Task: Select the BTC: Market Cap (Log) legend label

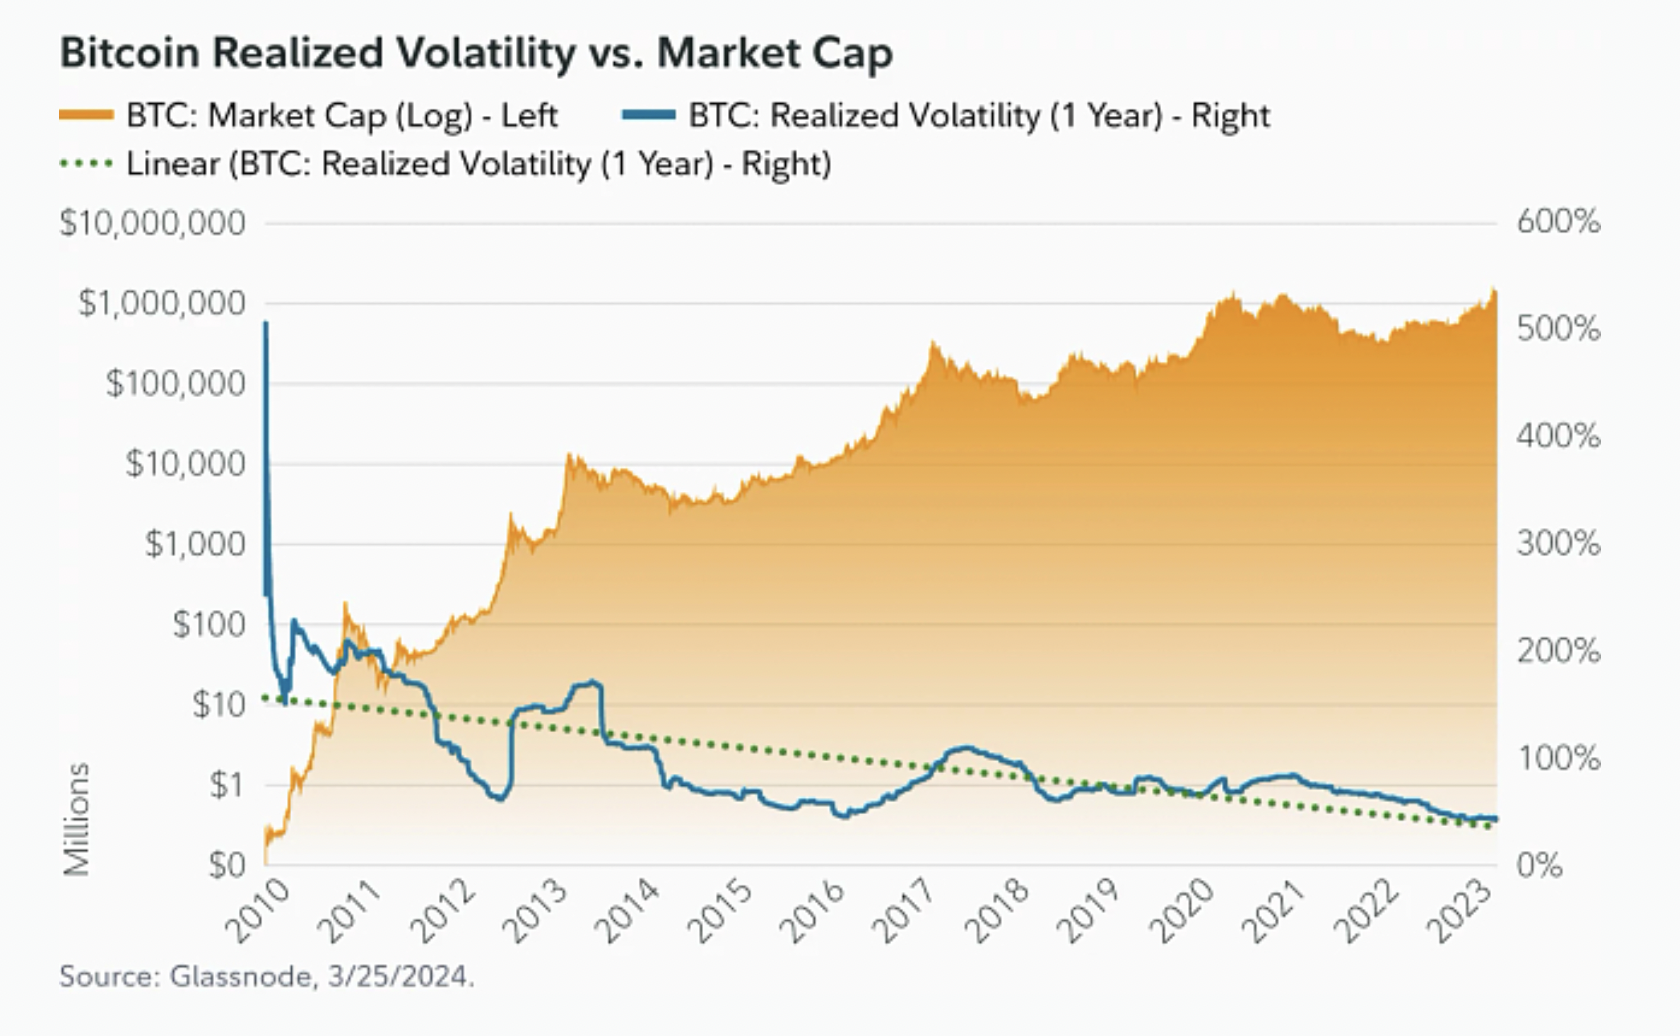Action: [342, 116]
